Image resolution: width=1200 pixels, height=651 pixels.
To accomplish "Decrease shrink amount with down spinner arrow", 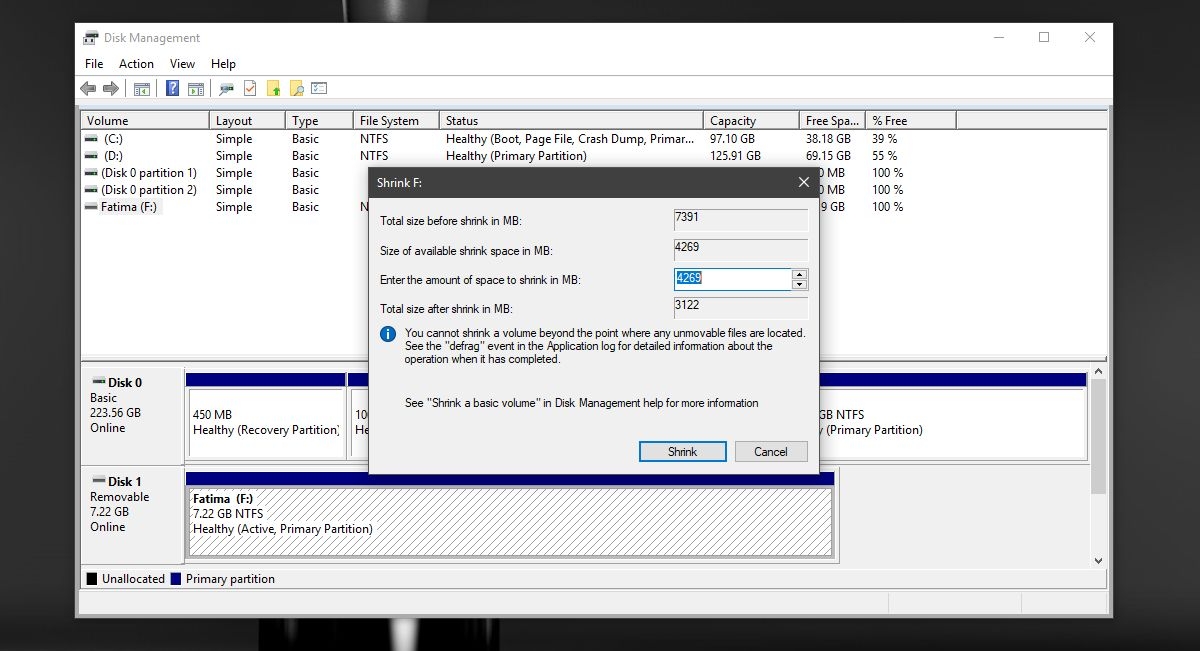I will click(799, 285).
